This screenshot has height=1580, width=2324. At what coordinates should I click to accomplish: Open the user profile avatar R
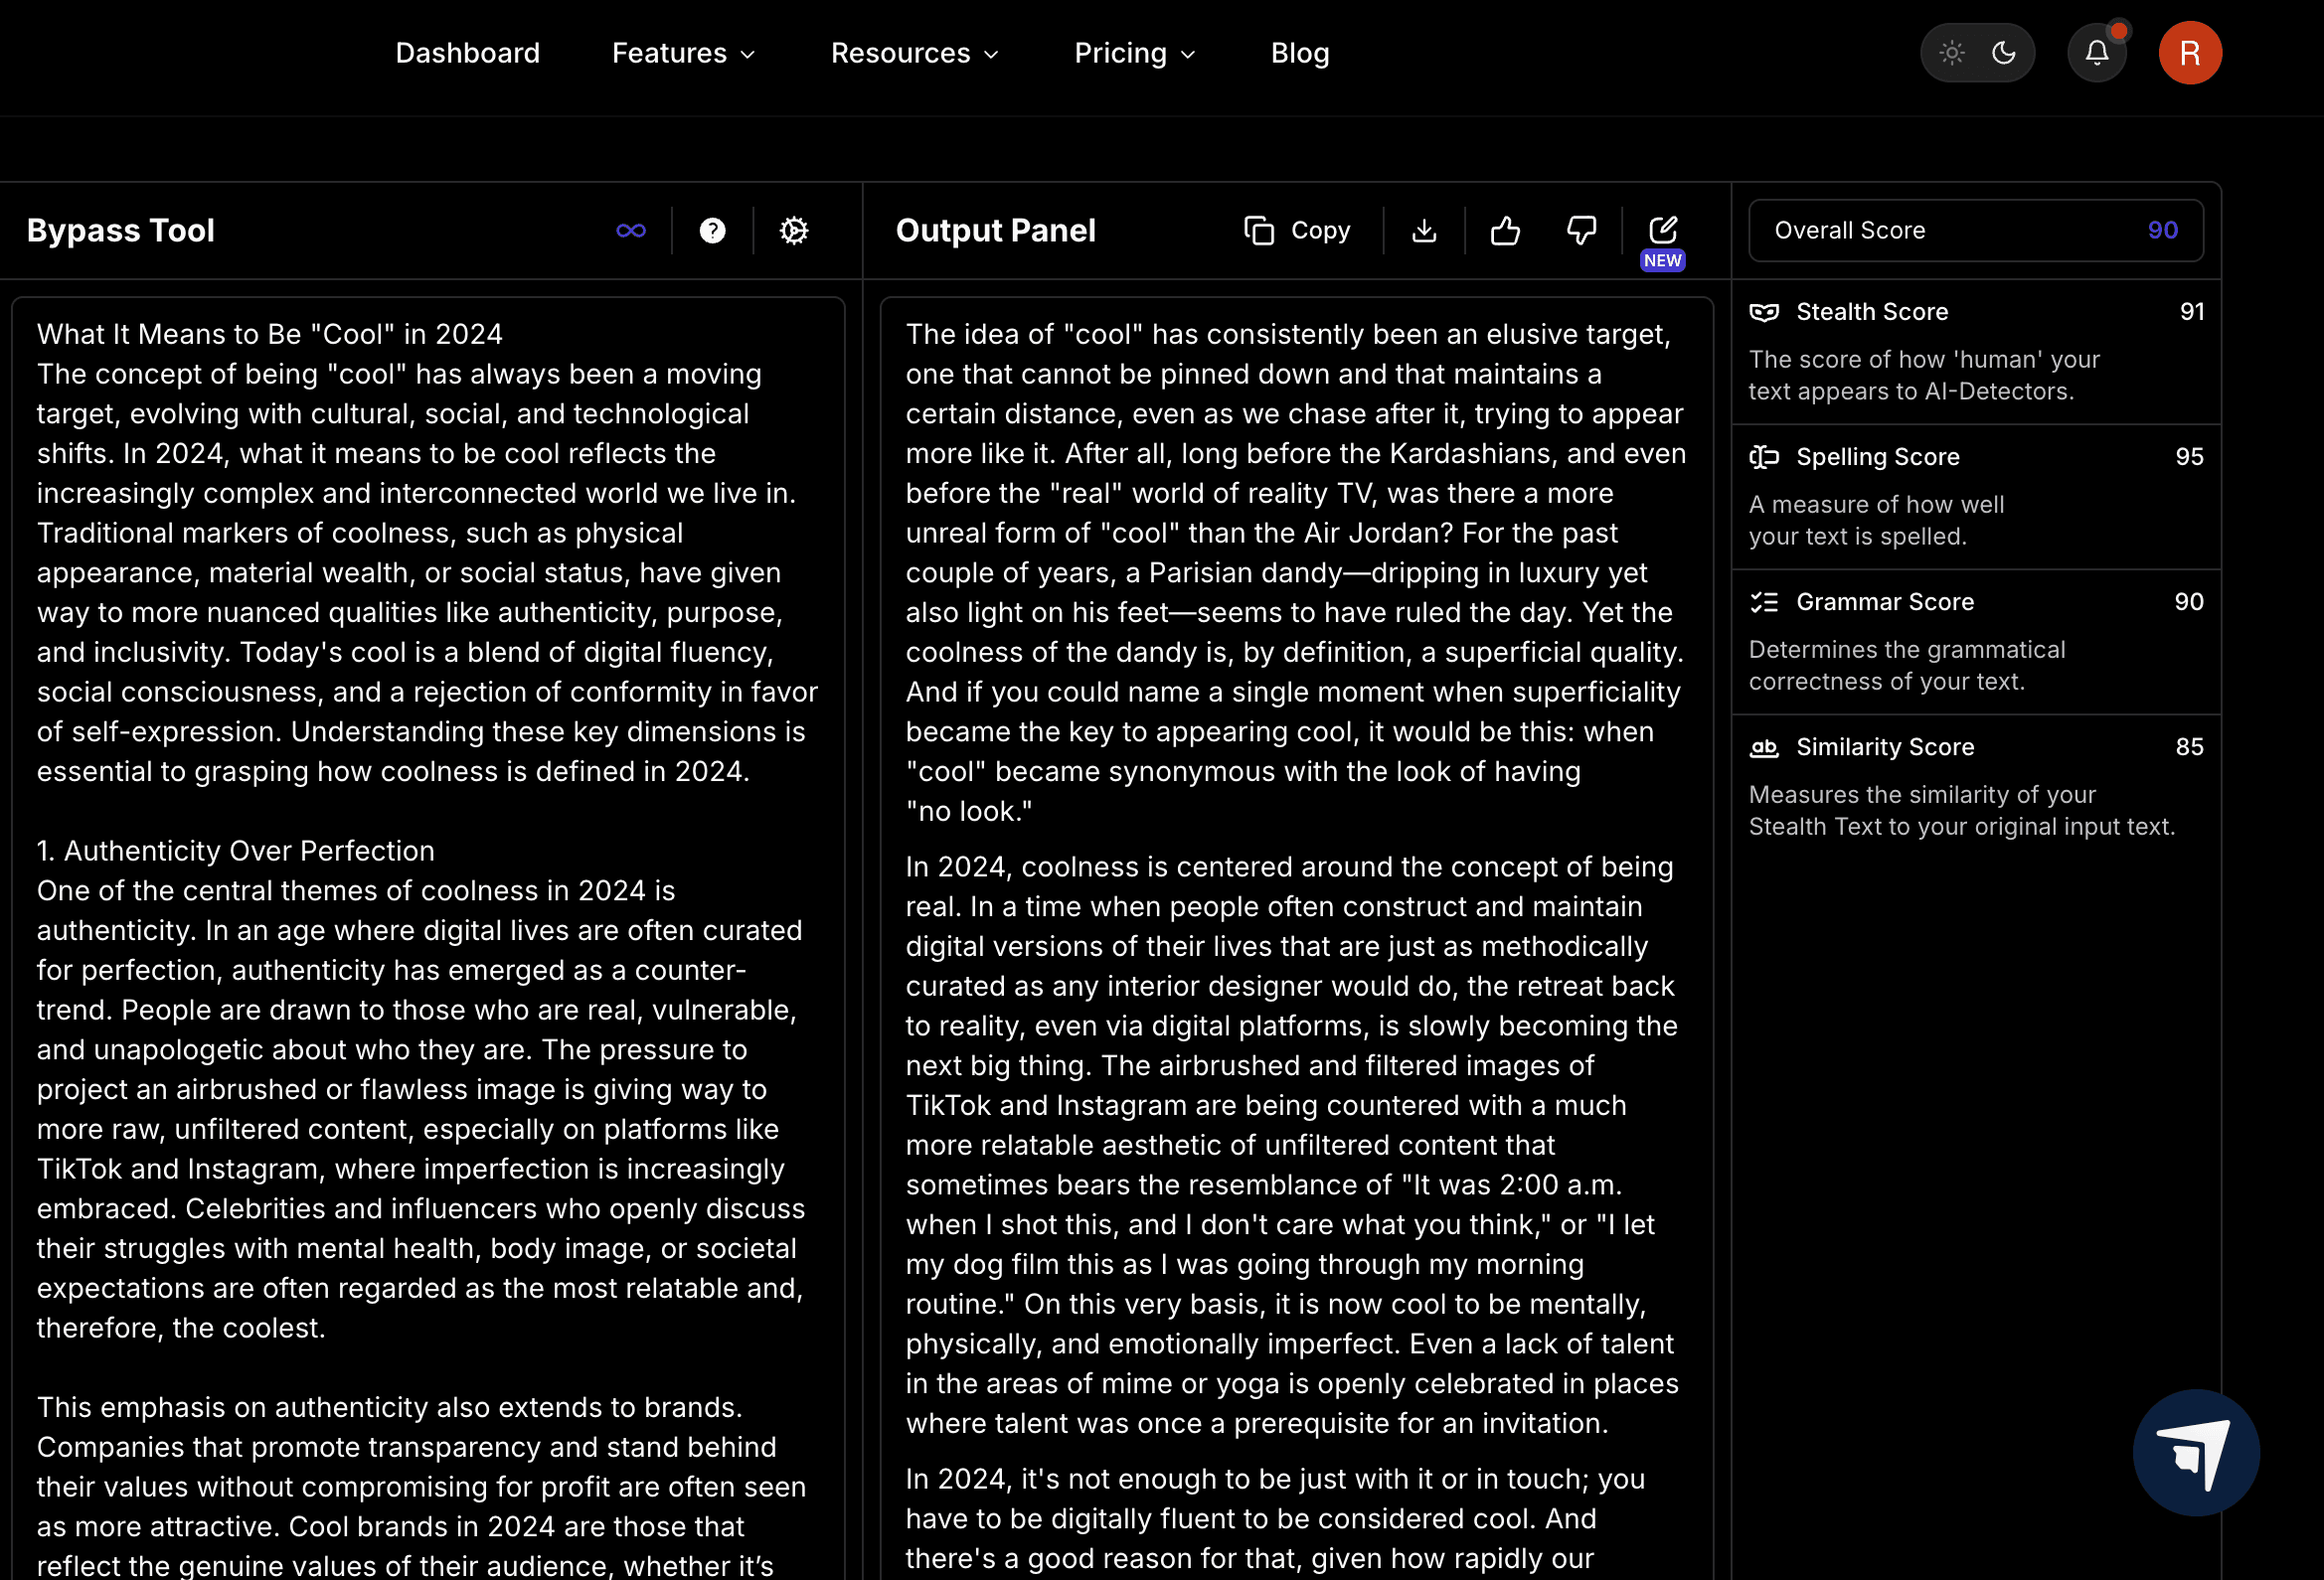pyautogui.click(x=2190, y=53)
